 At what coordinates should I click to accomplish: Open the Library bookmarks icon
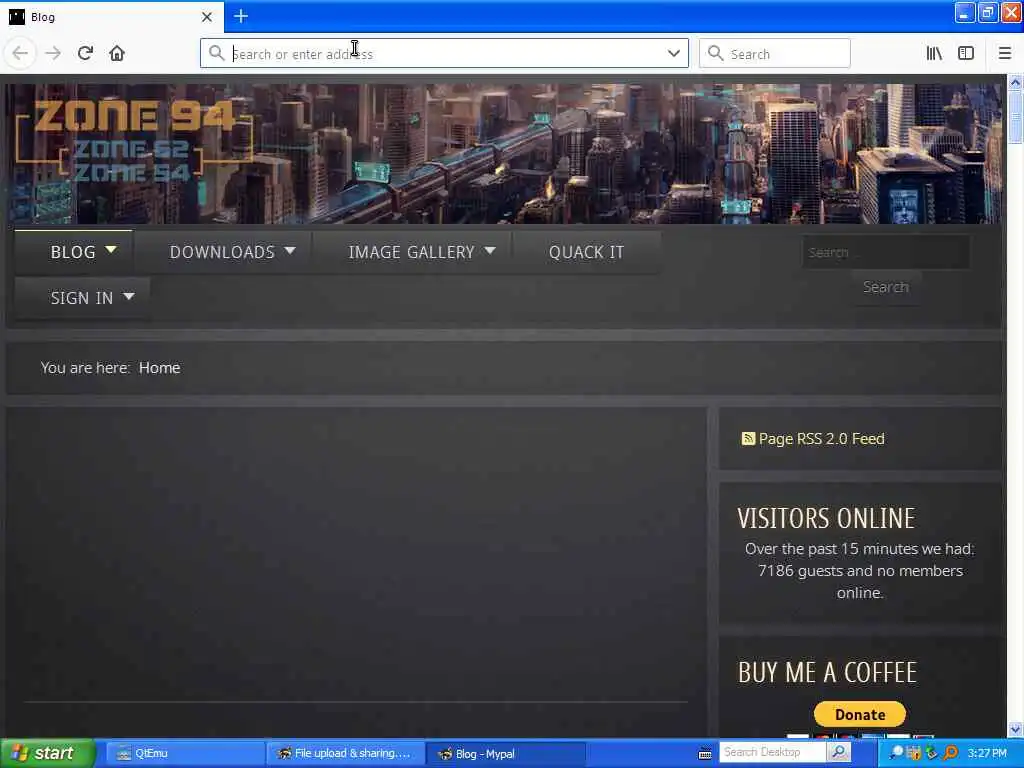[934, 54]
